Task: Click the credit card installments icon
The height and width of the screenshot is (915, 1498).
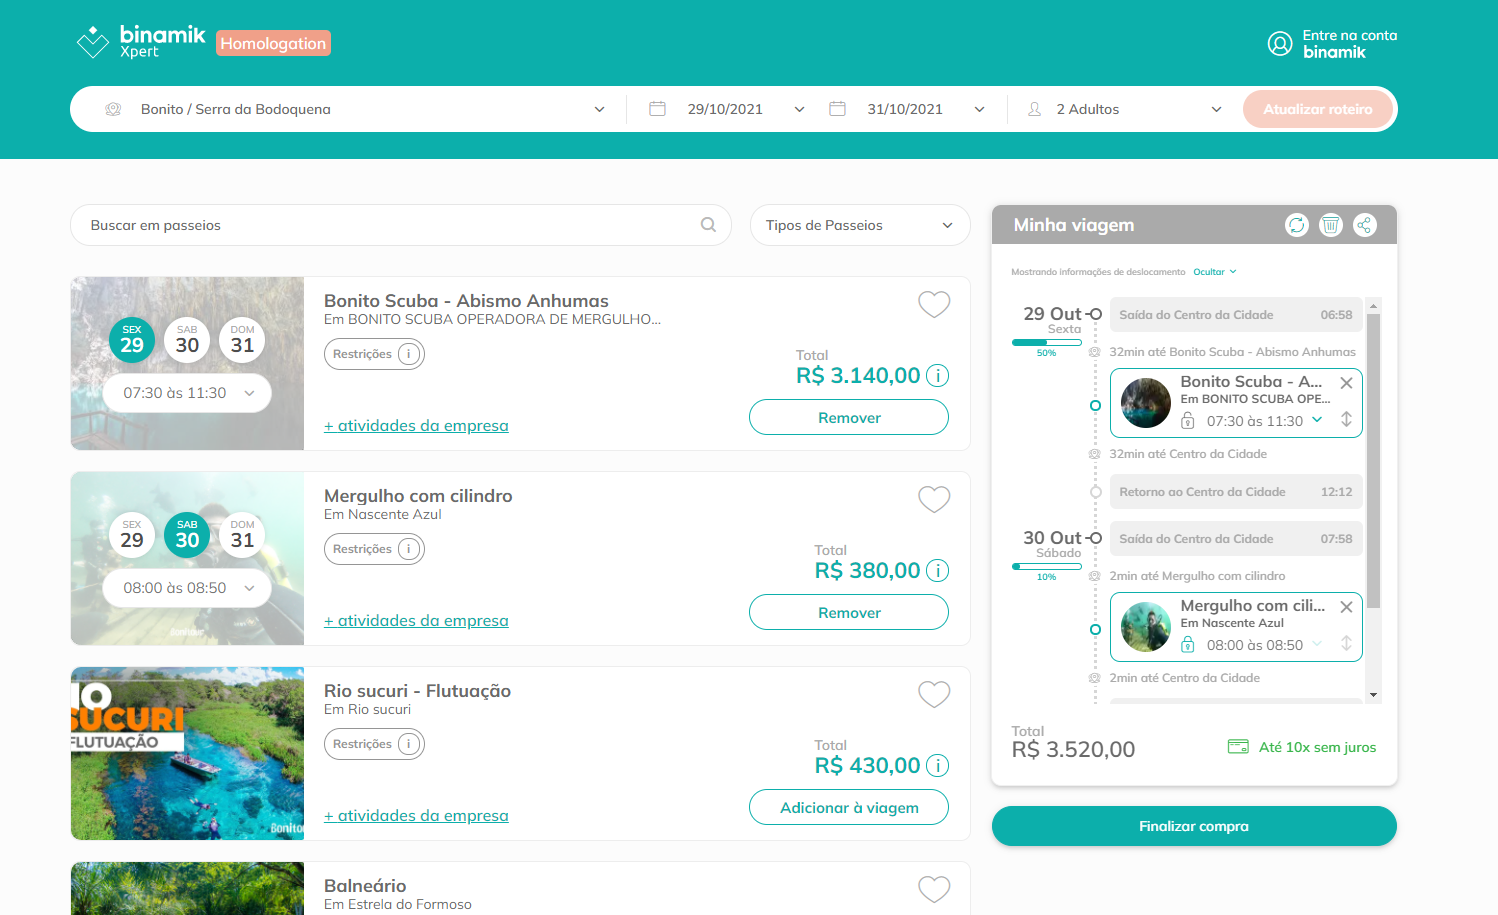Action: [1238, 747]
